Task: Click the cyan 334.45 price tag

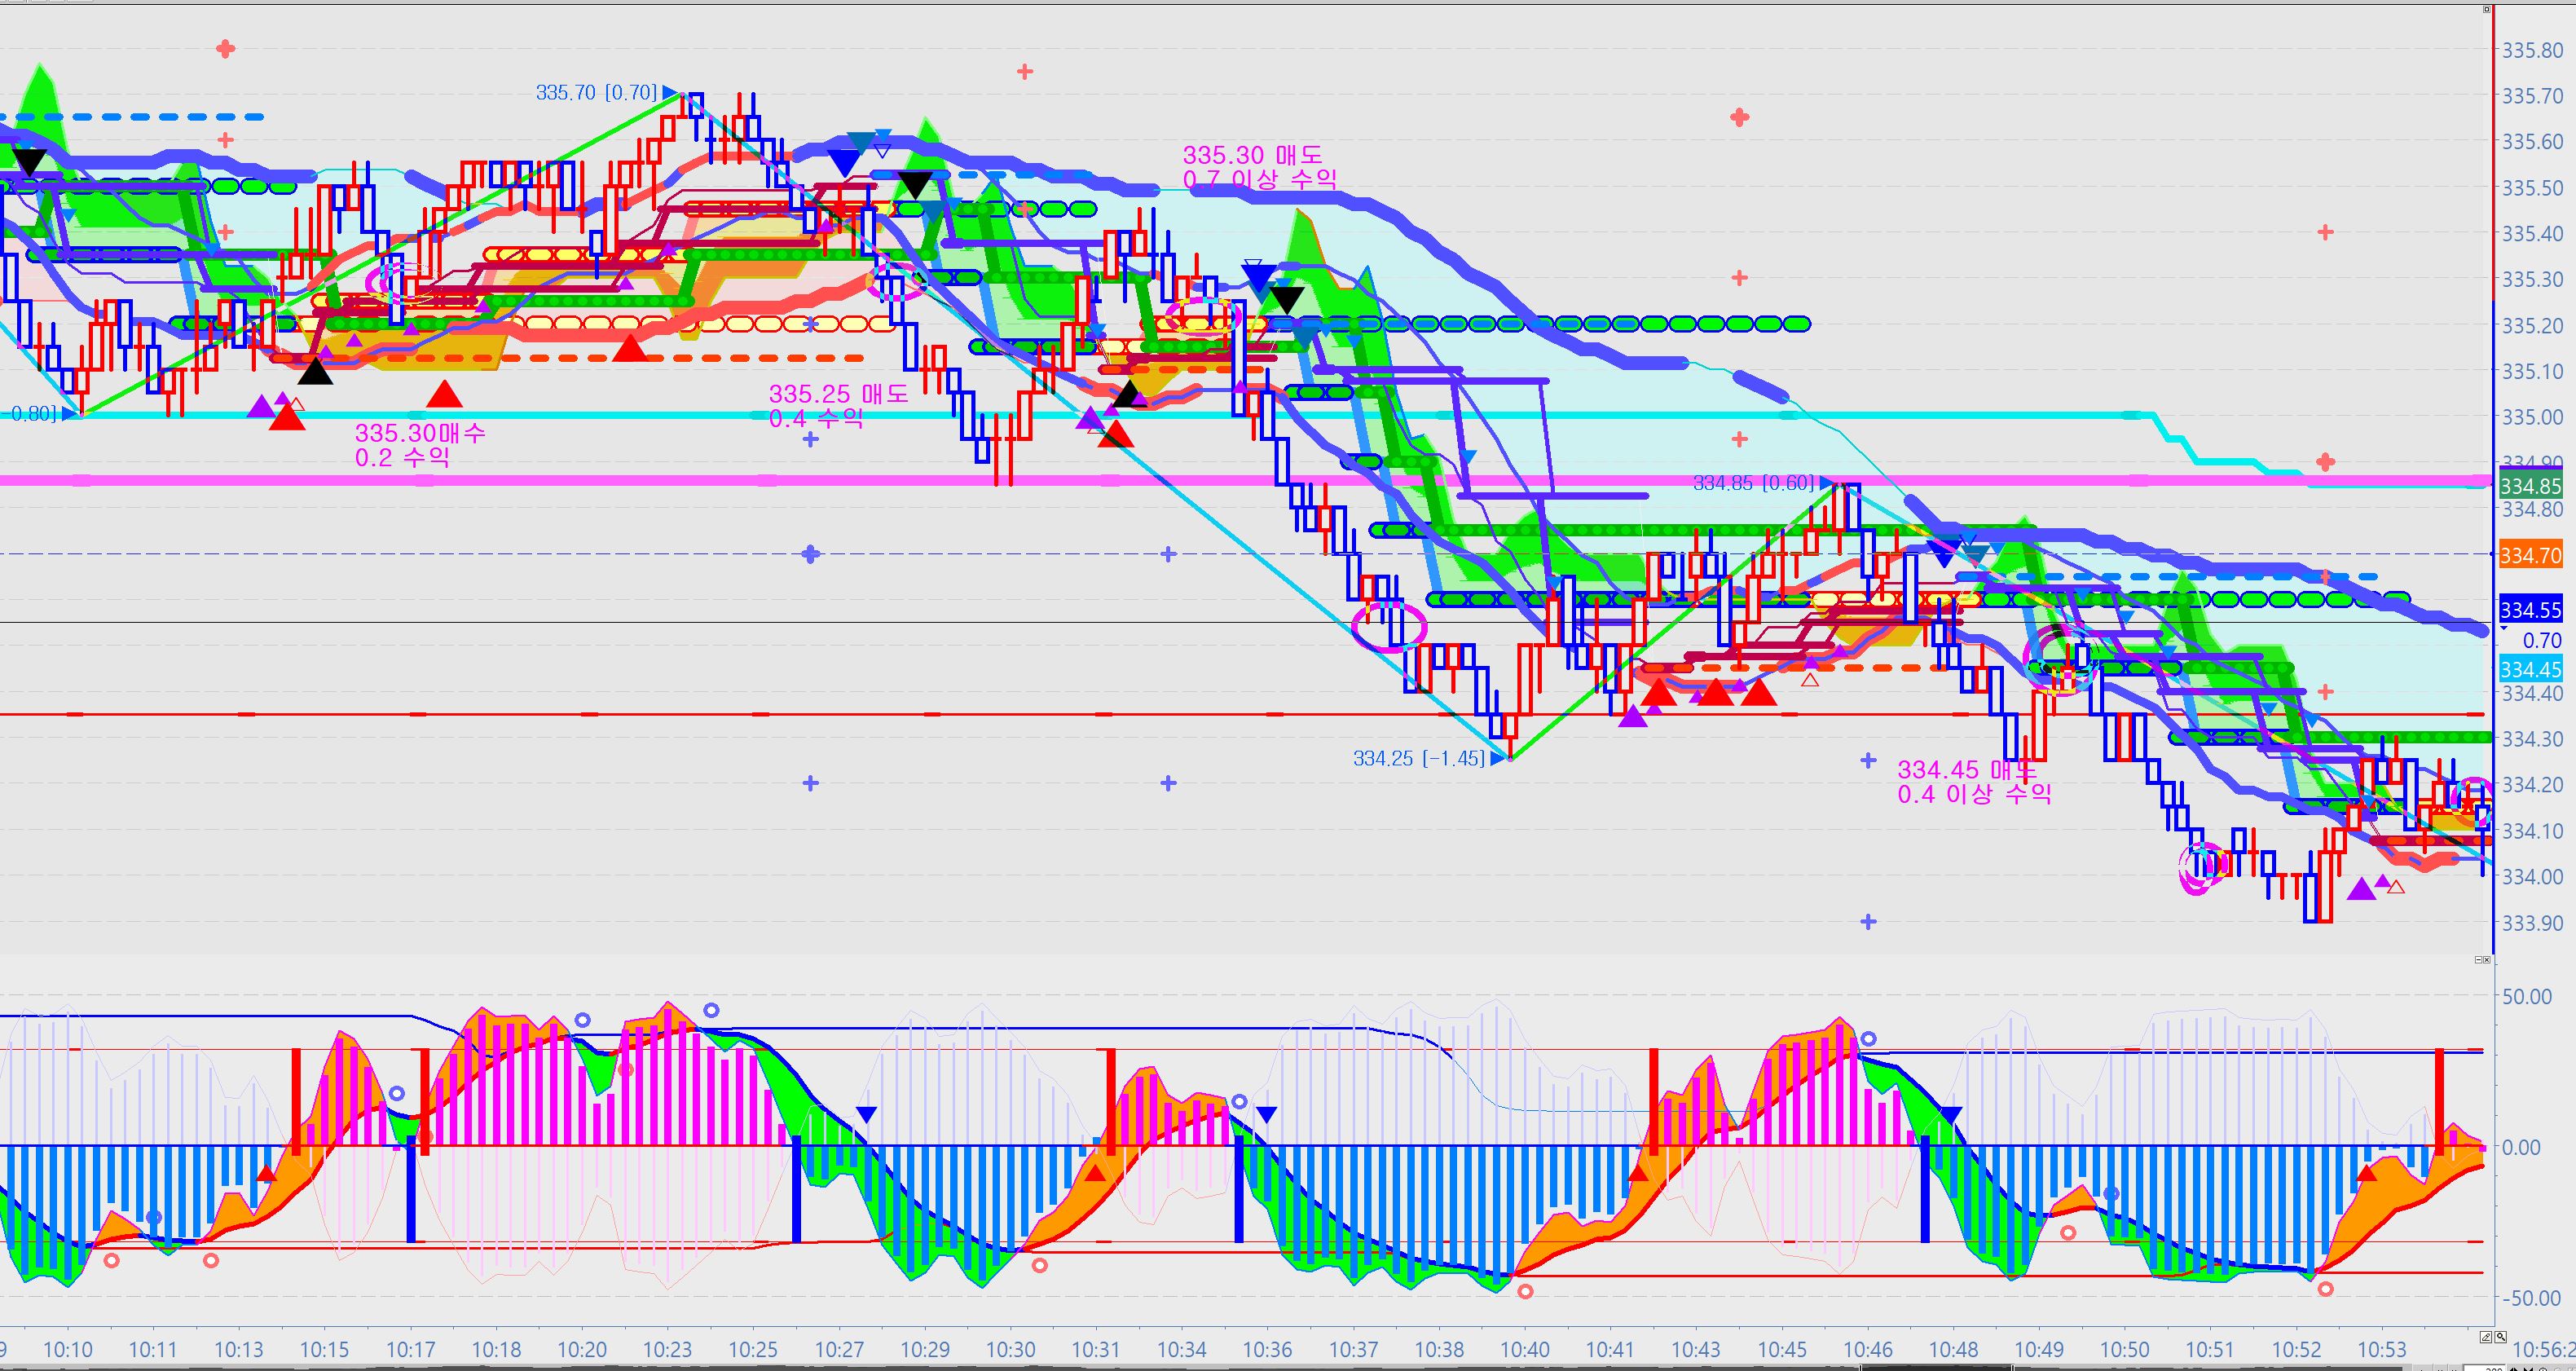Action: [x=2530, y=669]
